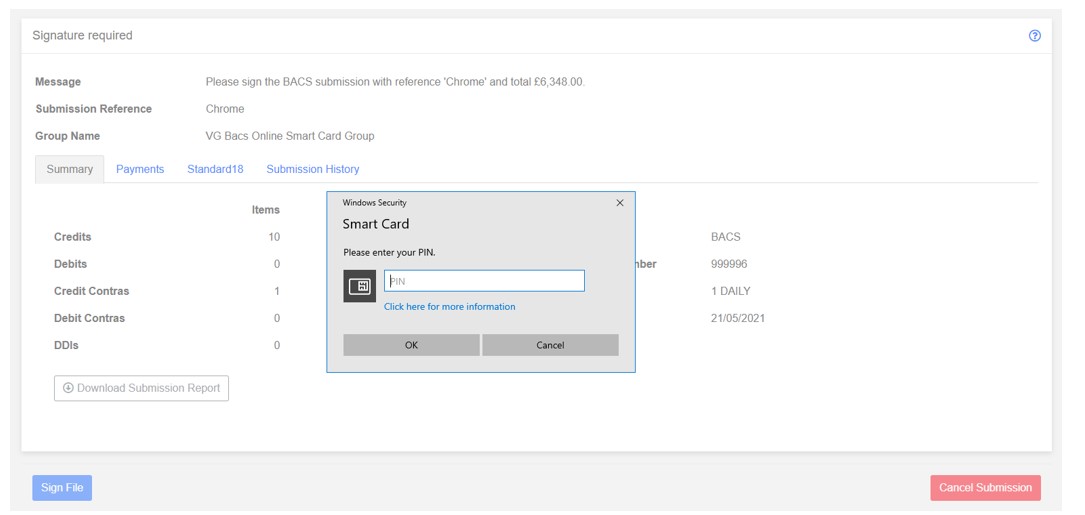The image size is (1085, 515).
Task: Close the Windows Security dialog
Action: (x=619, y=203)
